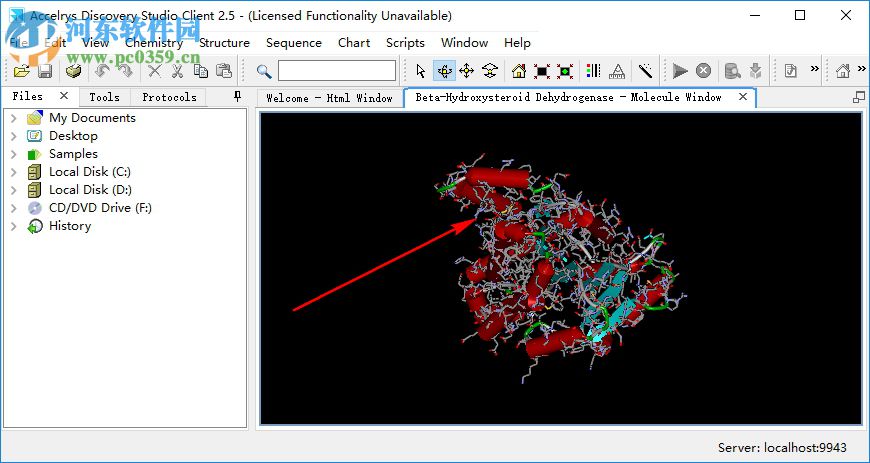Click the rightmost house toolbar icon
Viewport: 870px width, 463px height.
tap(843, 71)
